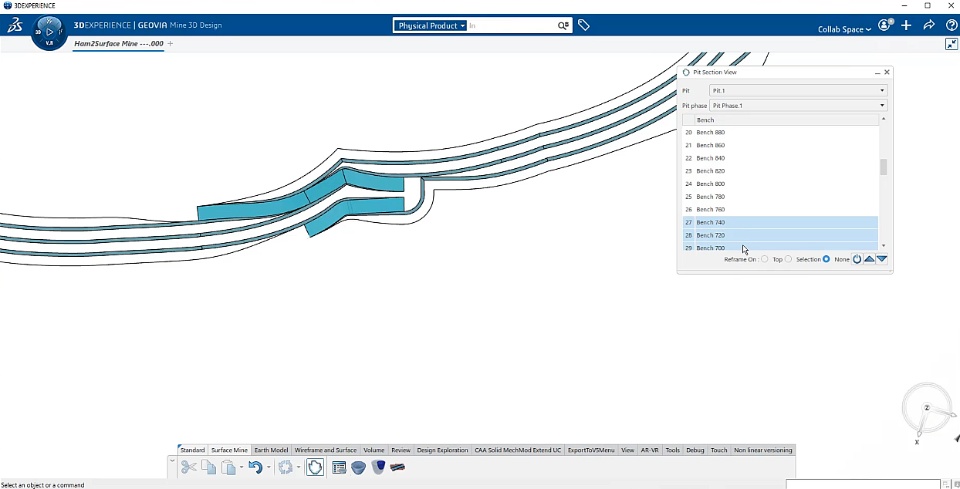The image size is (960, 489).
Task: Open the Physical Product search filter dropdown
Action: tap(430, 26)
